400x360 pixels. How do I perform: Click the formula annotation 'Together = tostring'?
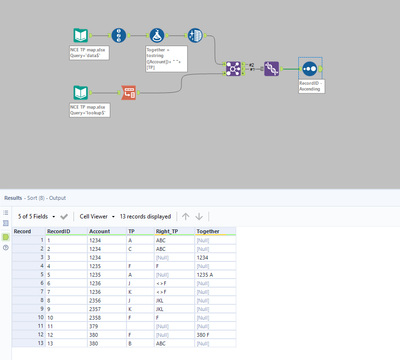(x=166, y=59)
